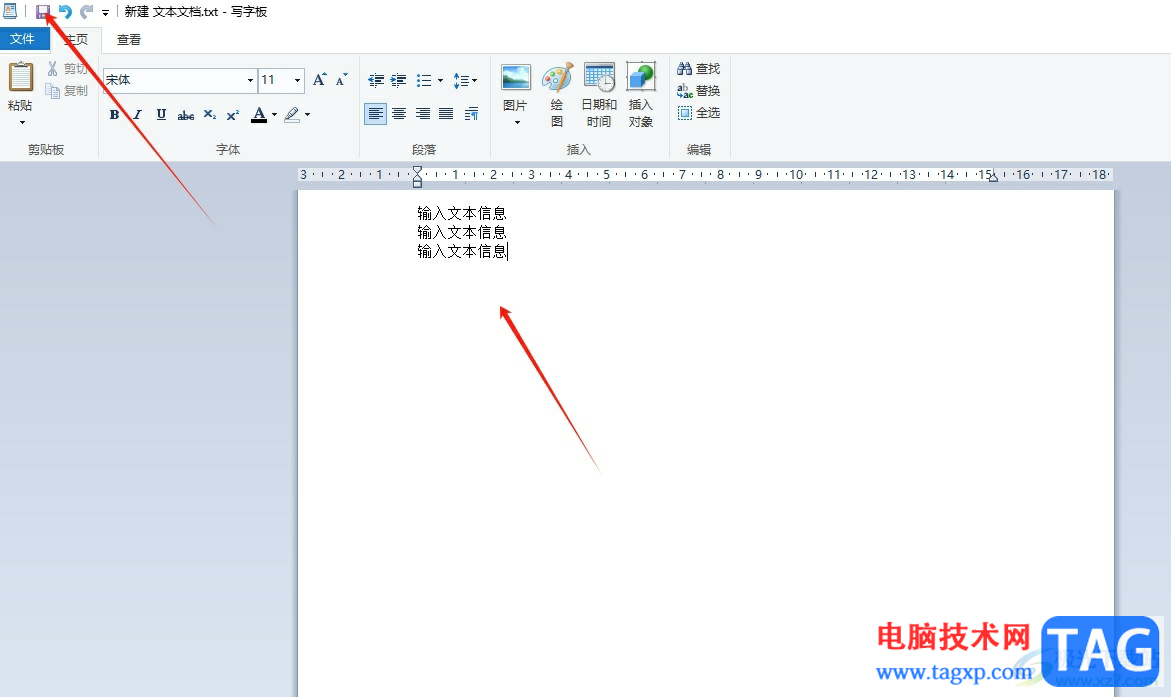Screen dimensions: 1171x697
Task: Insert 日期和时间 date and time
Action: coord(599,95)
